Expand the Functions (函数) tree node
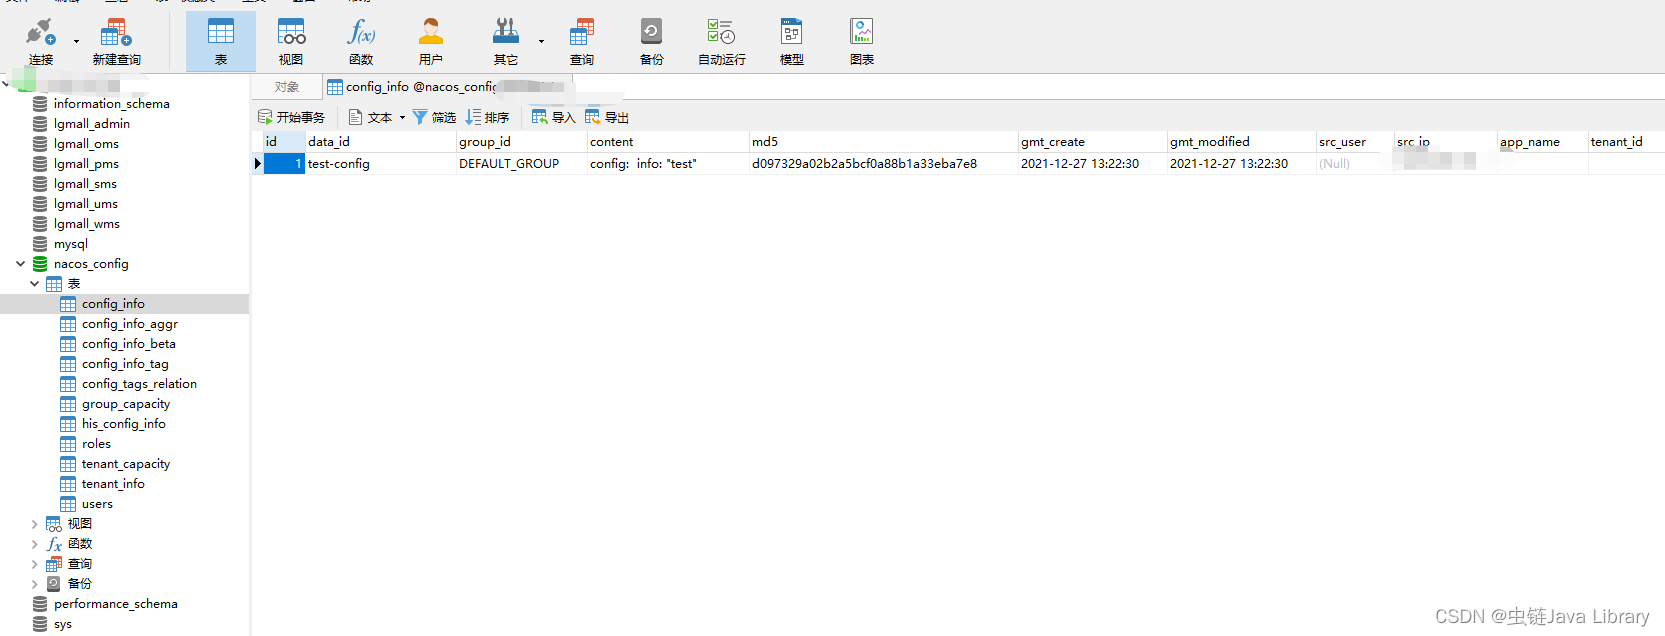Screen dimensions: 1665x636 [34, 544]
